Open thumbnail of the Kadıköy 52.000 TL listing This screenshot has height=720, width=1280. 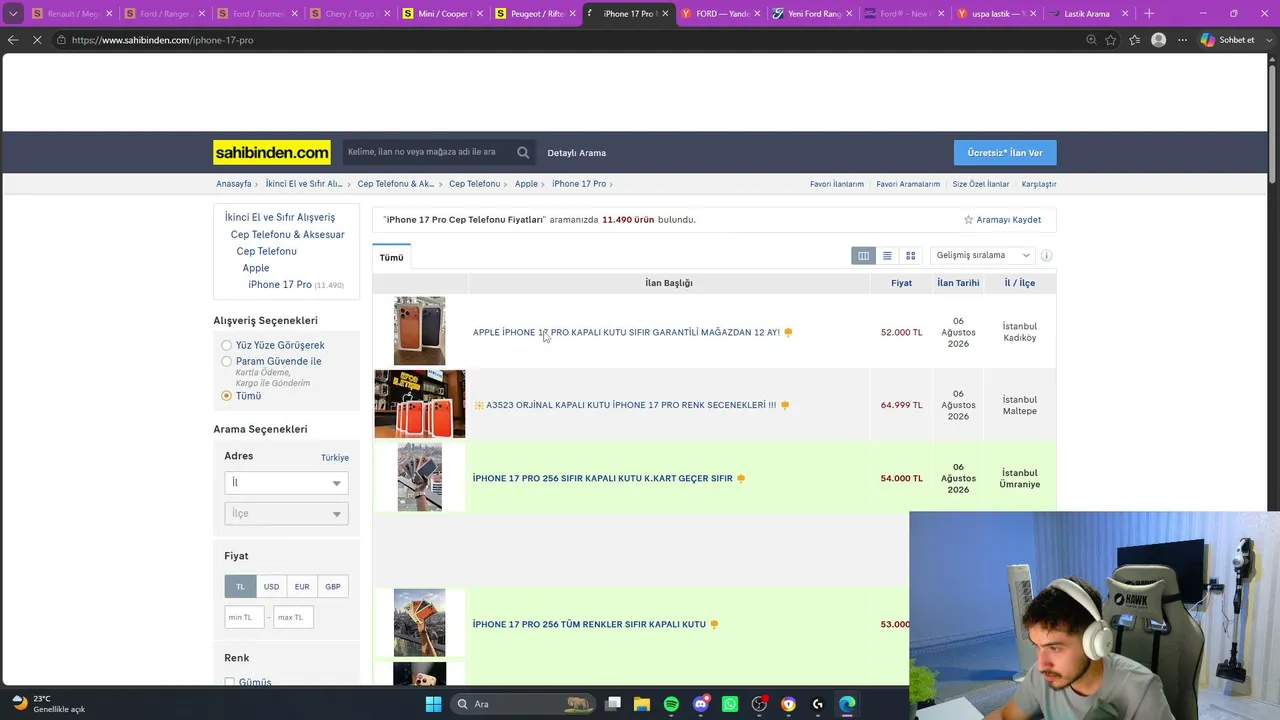[420, 331]
